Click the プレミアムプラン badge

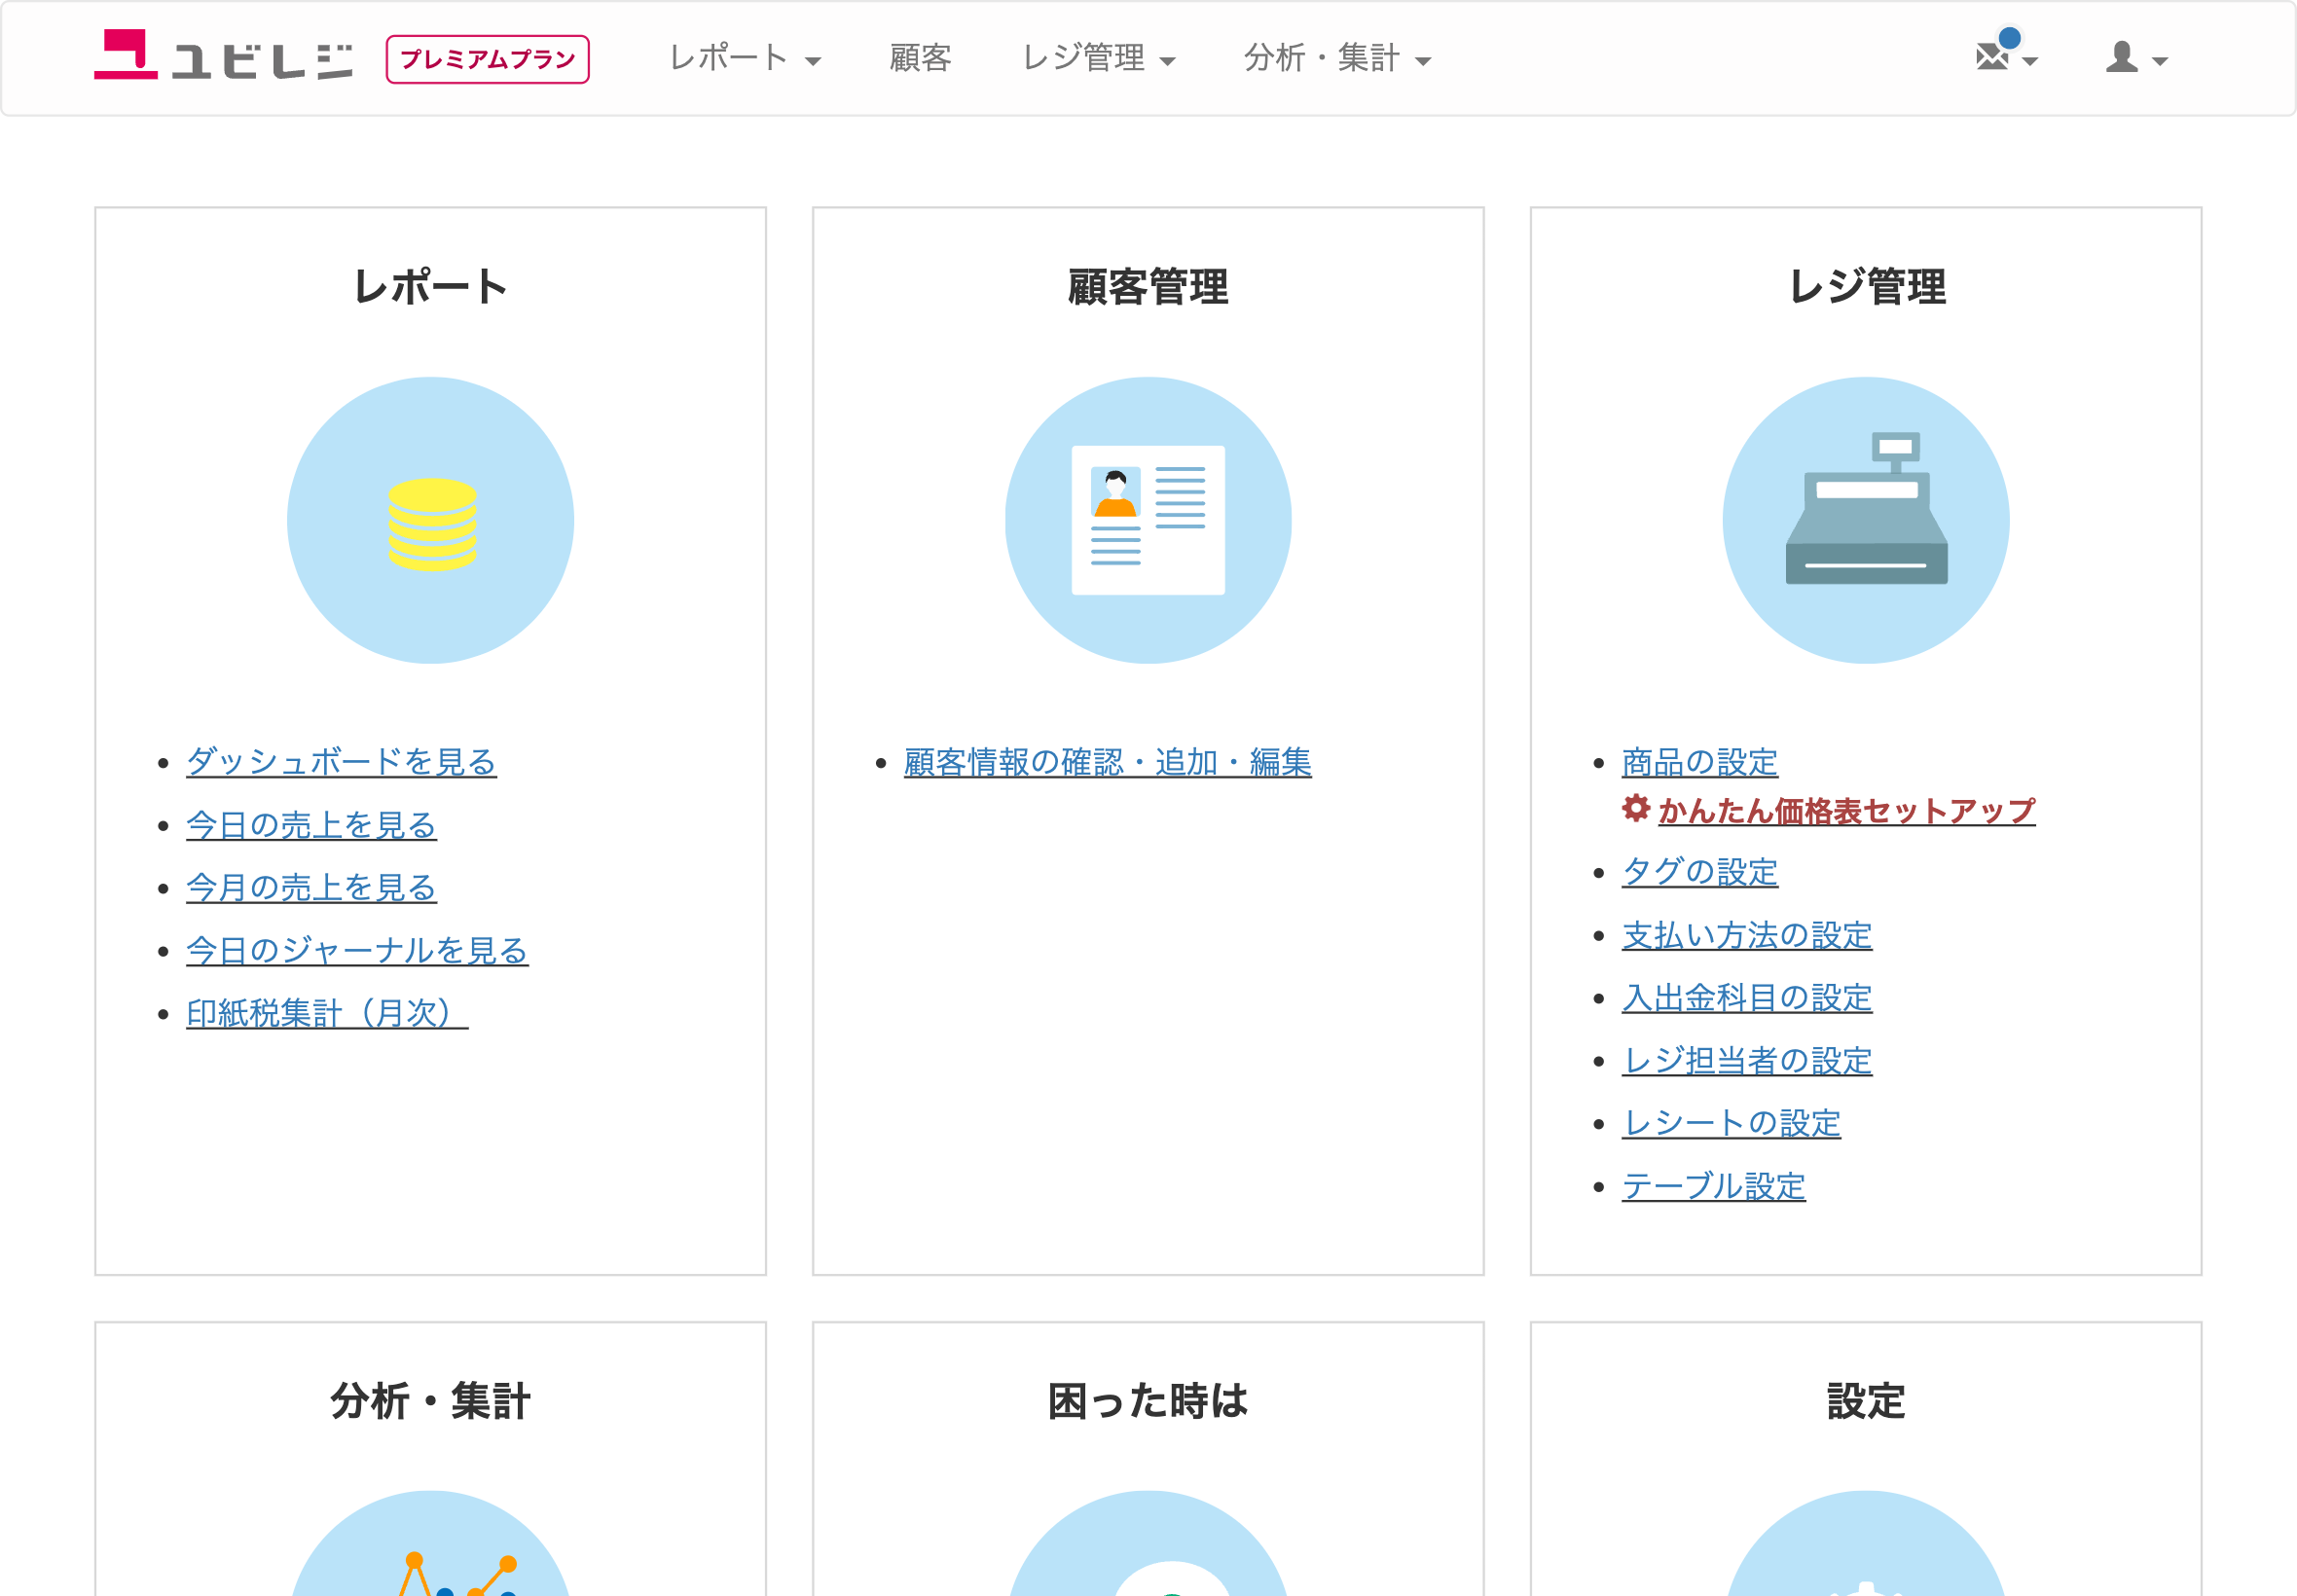click(x=487, y=59)
